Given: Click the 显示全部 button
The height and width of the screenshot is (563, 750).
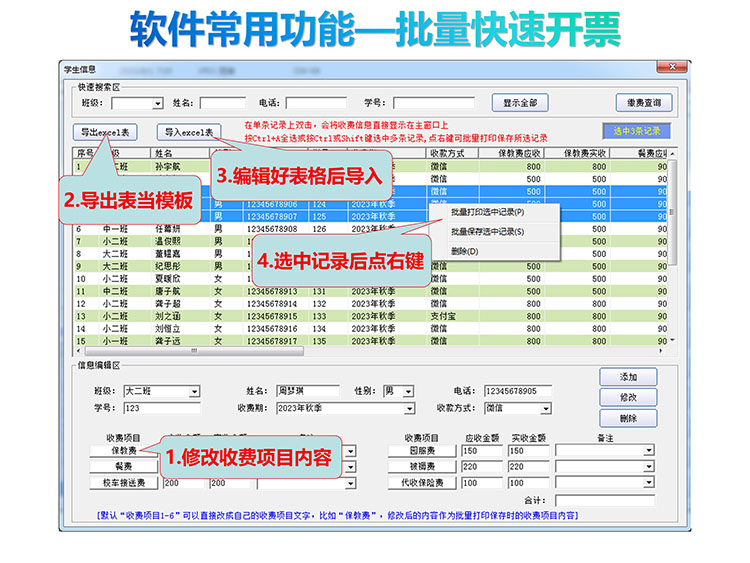Looking at the screenshot, I should (520, 103).
